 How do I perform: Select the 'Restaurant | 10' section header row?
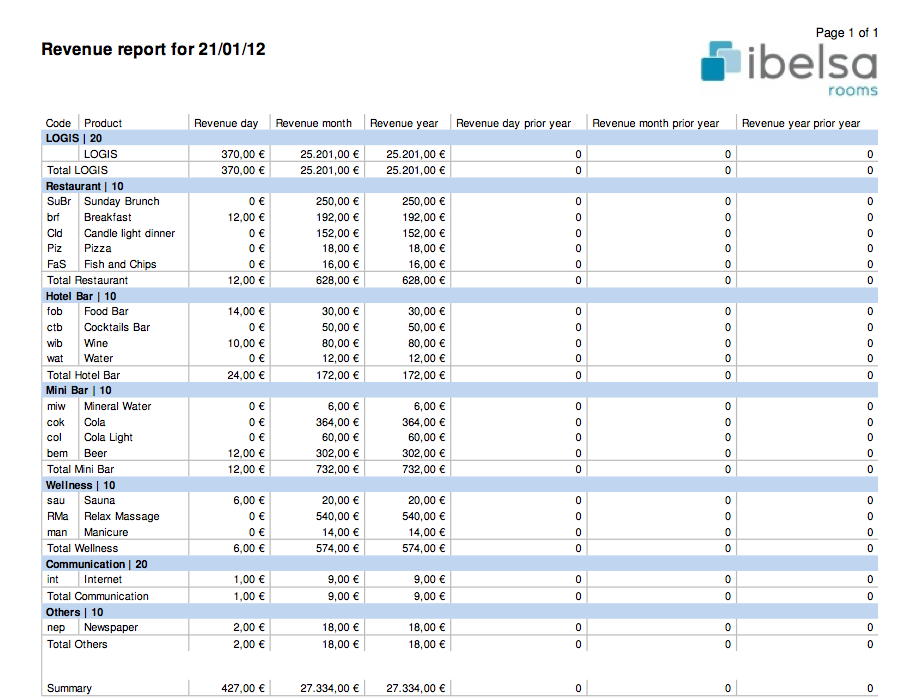click(85, 186)
